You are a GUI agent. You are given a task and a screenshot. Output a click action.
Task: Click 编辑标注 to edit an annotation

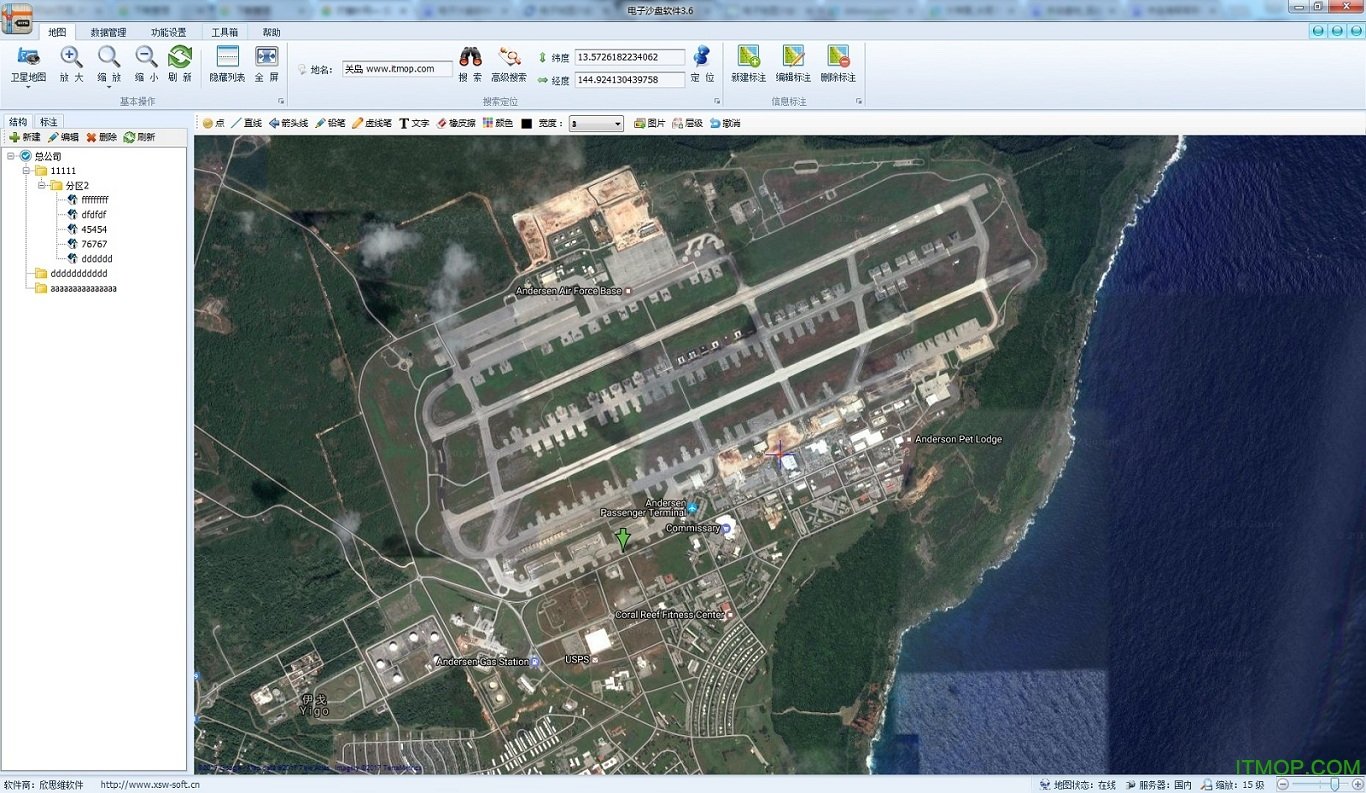point(793,64)
